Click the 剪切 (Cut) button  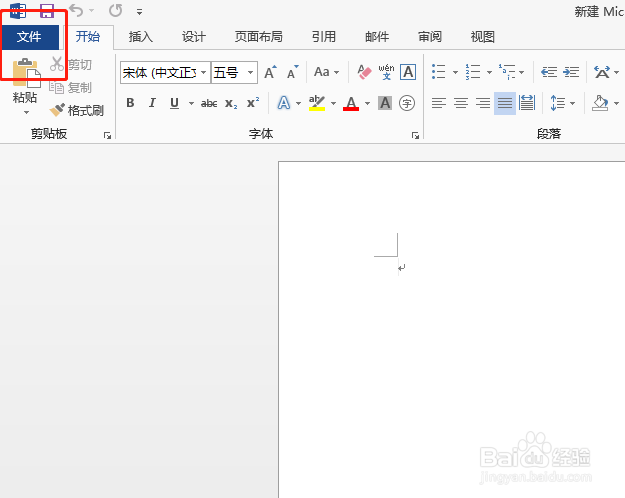71,64
